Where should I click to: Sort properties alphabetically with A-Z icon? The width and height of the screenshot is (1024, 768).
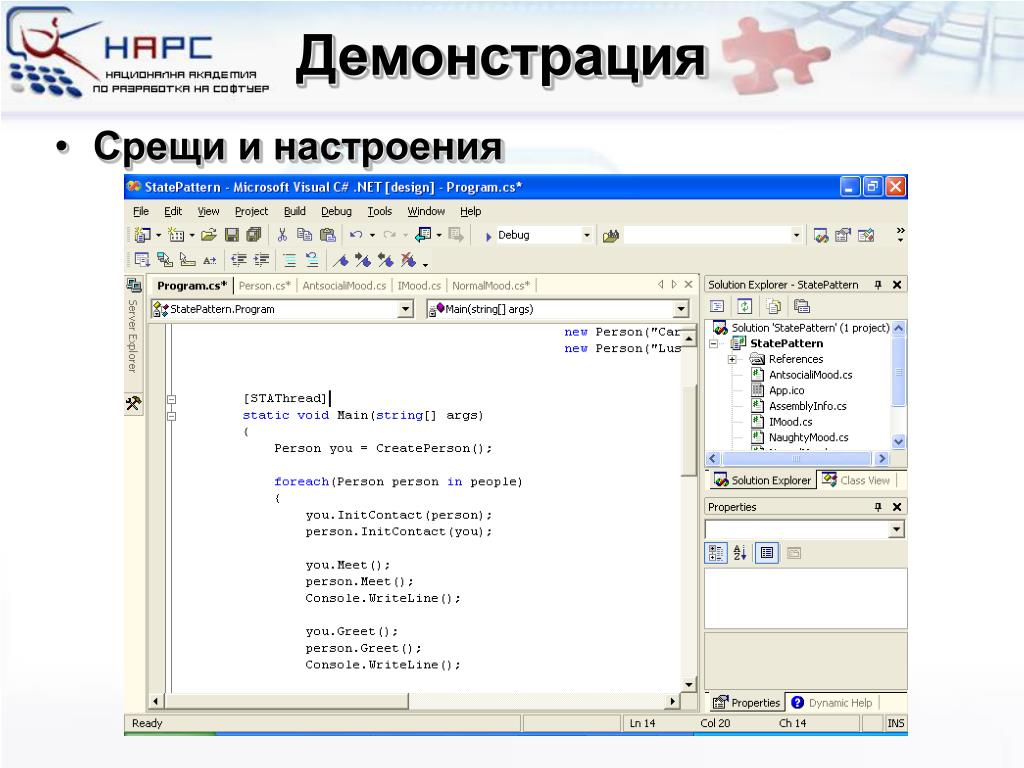(740, 553)
